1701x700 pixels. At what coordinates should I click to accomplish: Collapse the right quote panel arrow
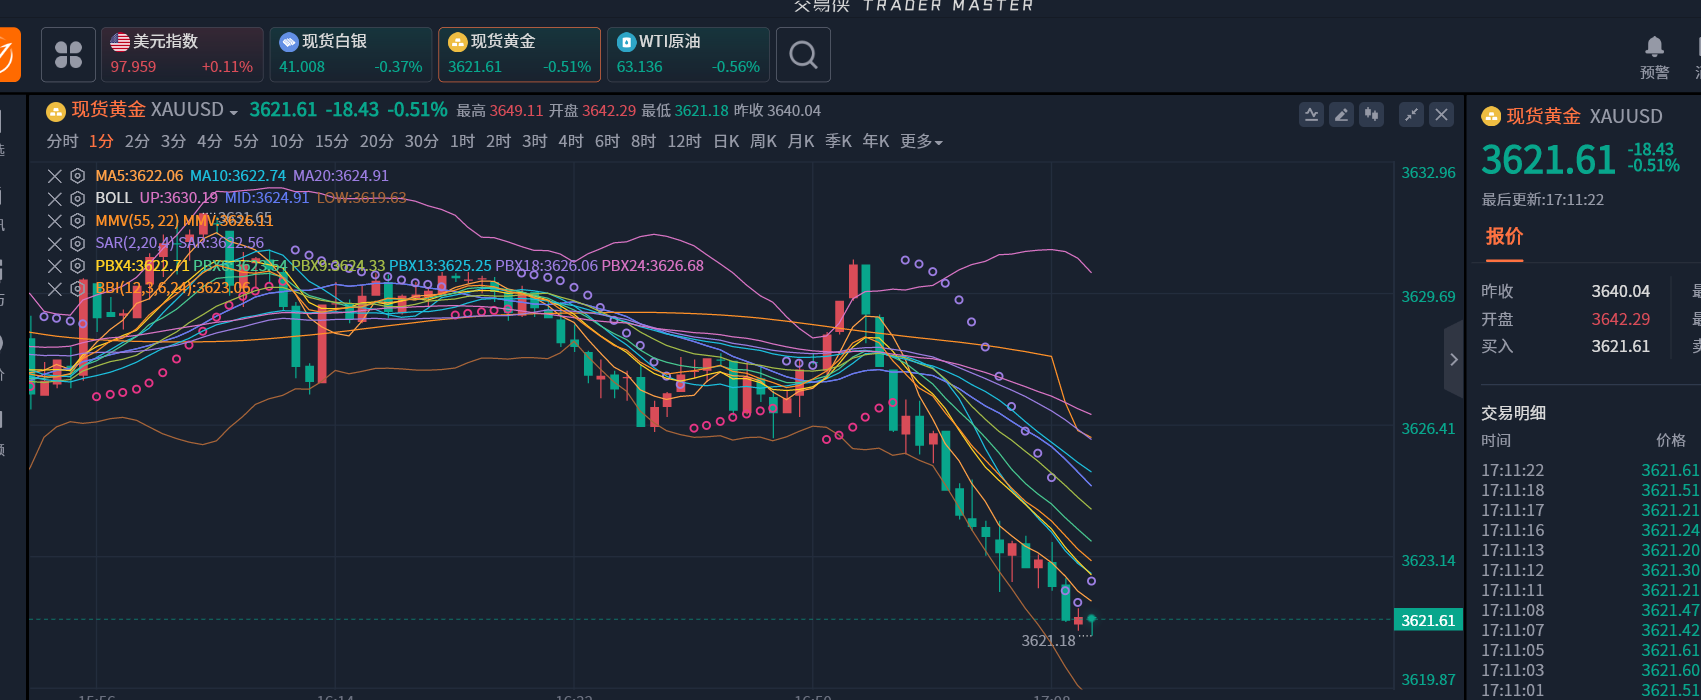pyautogui.click(x=1454, y=360)
